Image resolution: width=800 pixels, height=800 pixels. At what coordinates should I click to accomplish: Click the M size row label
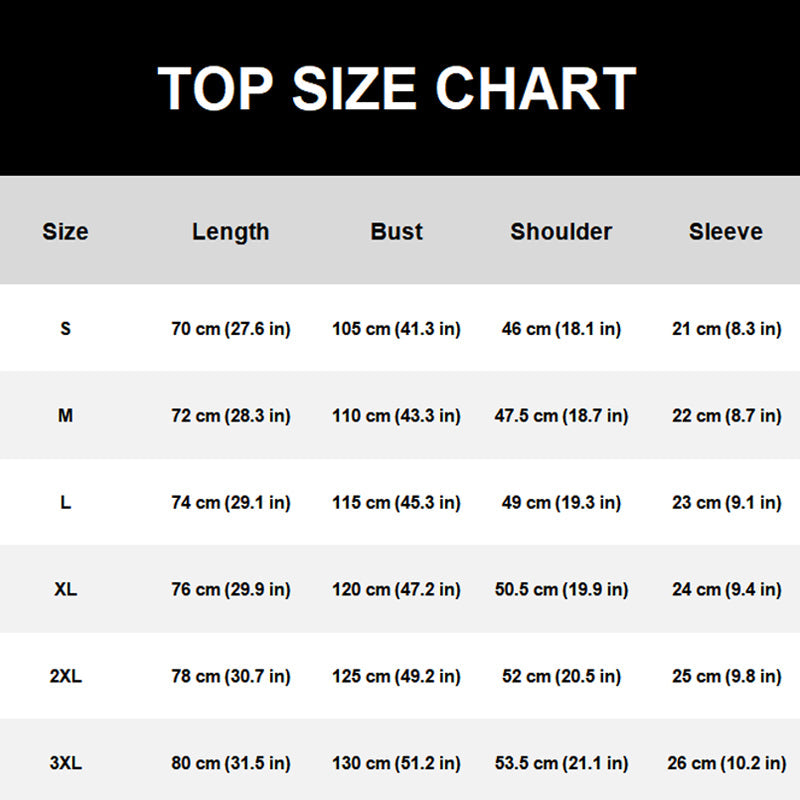[x=65, y=416]
